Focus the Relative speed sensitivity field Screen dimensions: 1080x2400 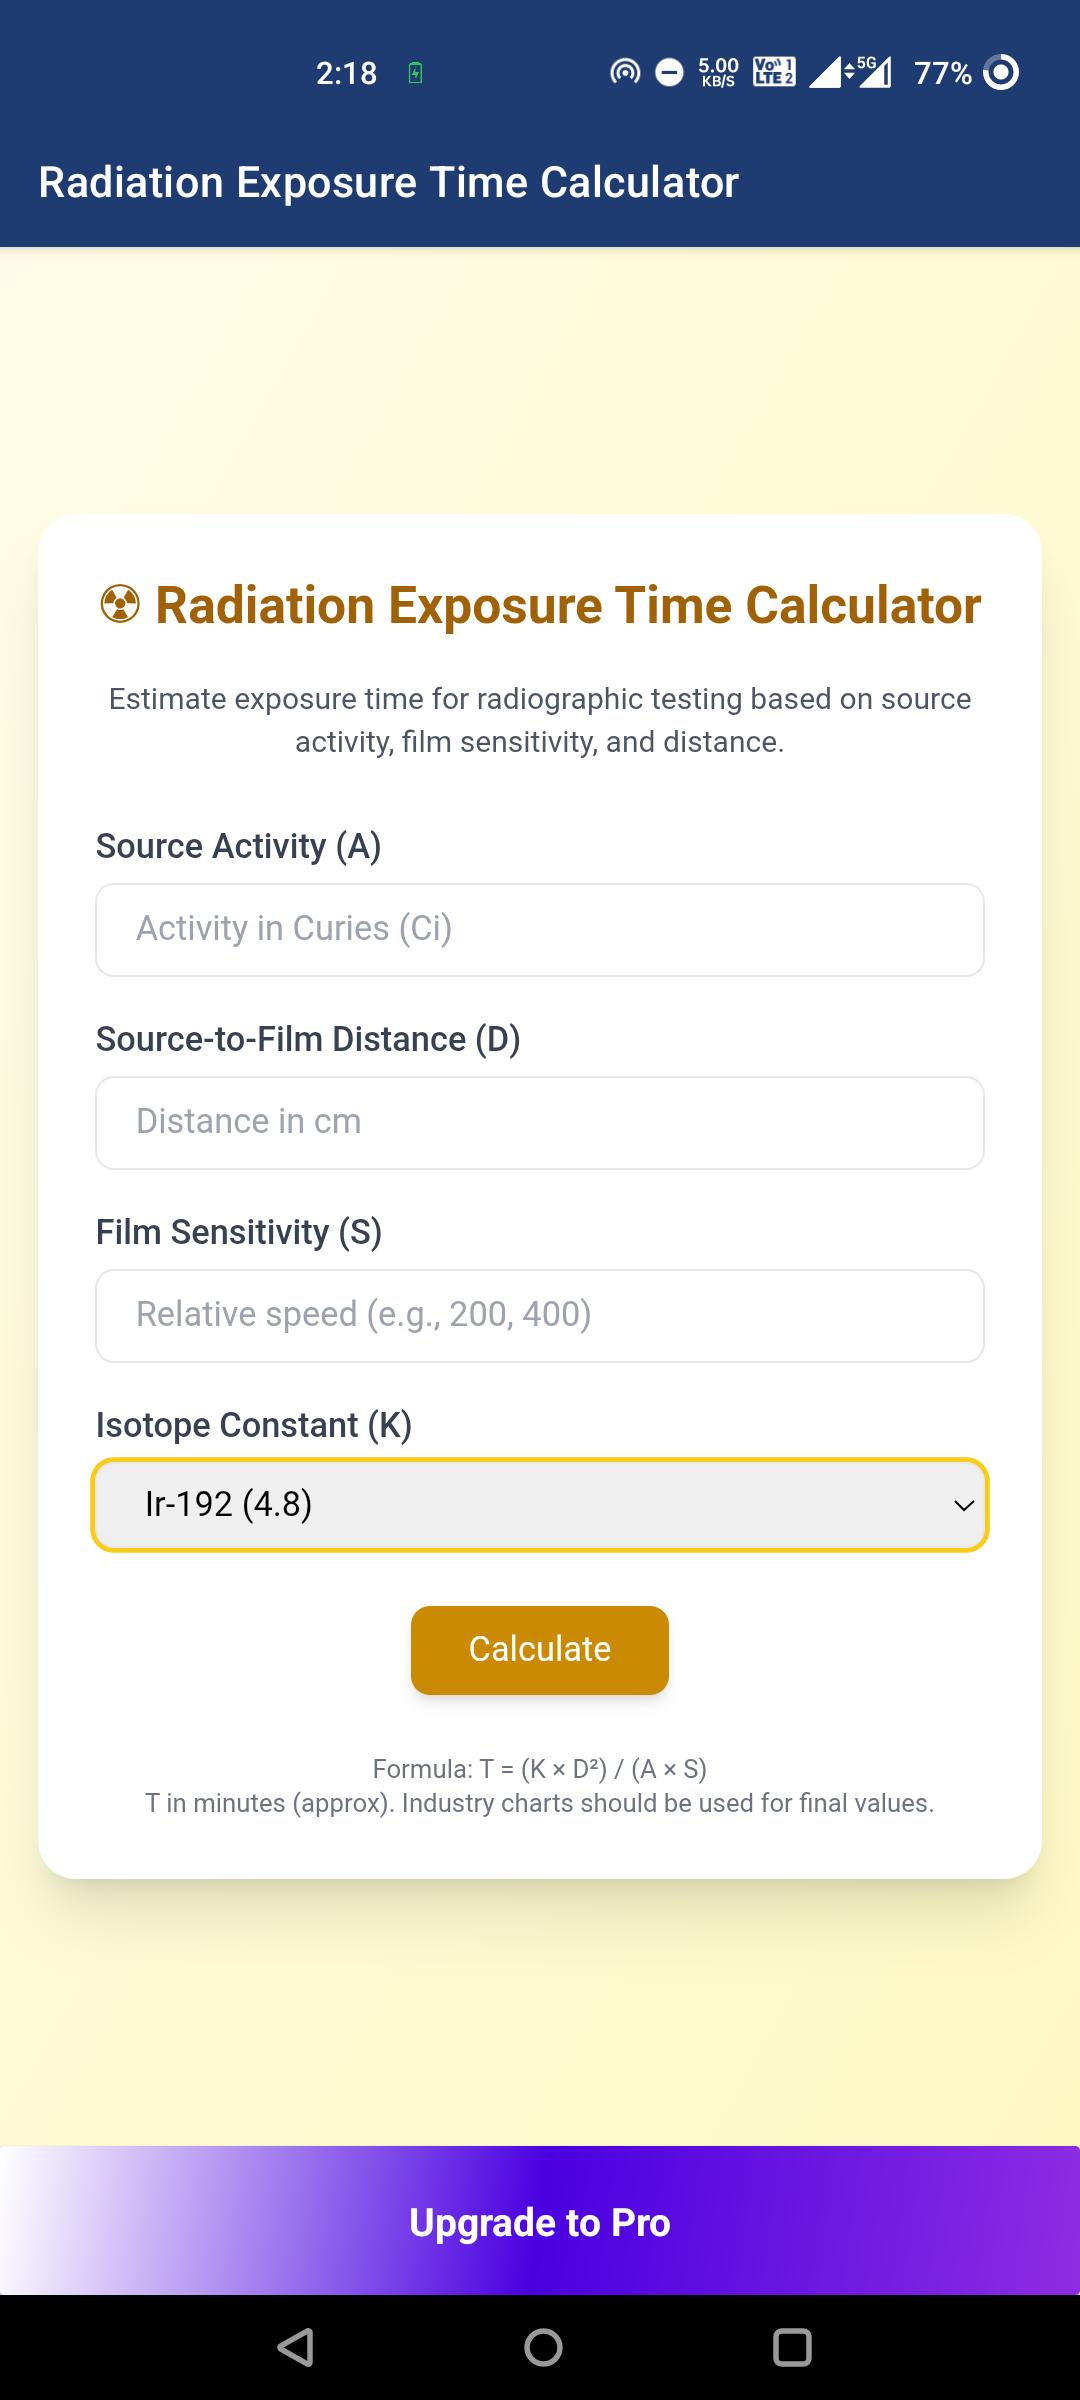[x=540, y=1315]
